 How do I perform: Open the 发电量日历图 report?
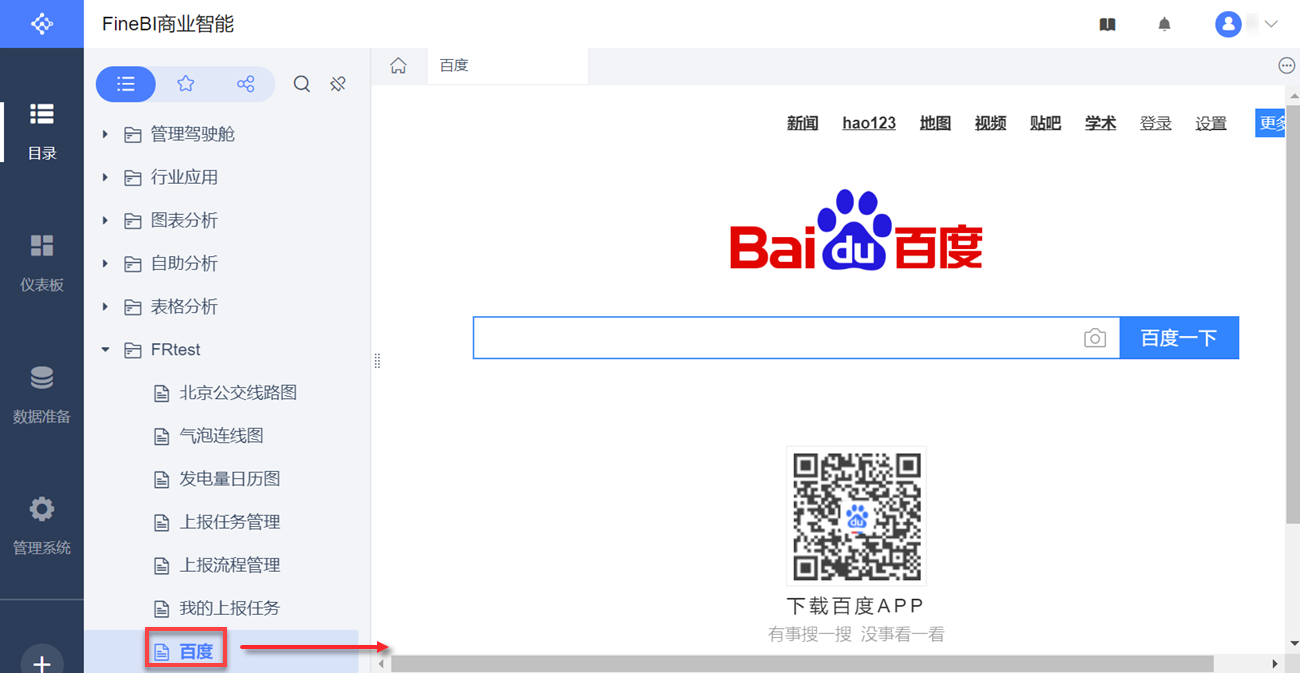coord(230,479)
